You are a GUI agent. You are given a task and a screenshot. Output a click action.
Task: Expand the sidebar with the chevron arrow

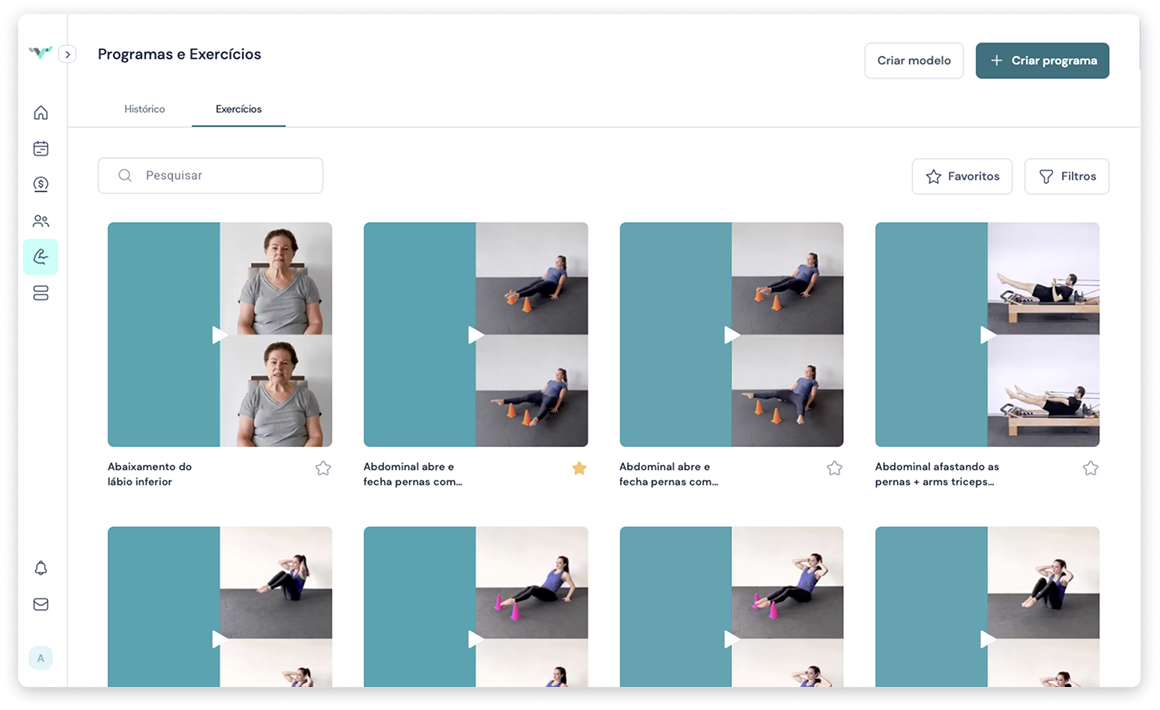68,55
